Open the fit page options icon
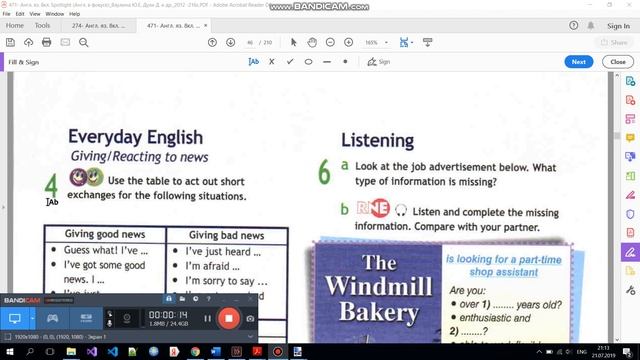 pyautogui.click(x=405, y=42)
